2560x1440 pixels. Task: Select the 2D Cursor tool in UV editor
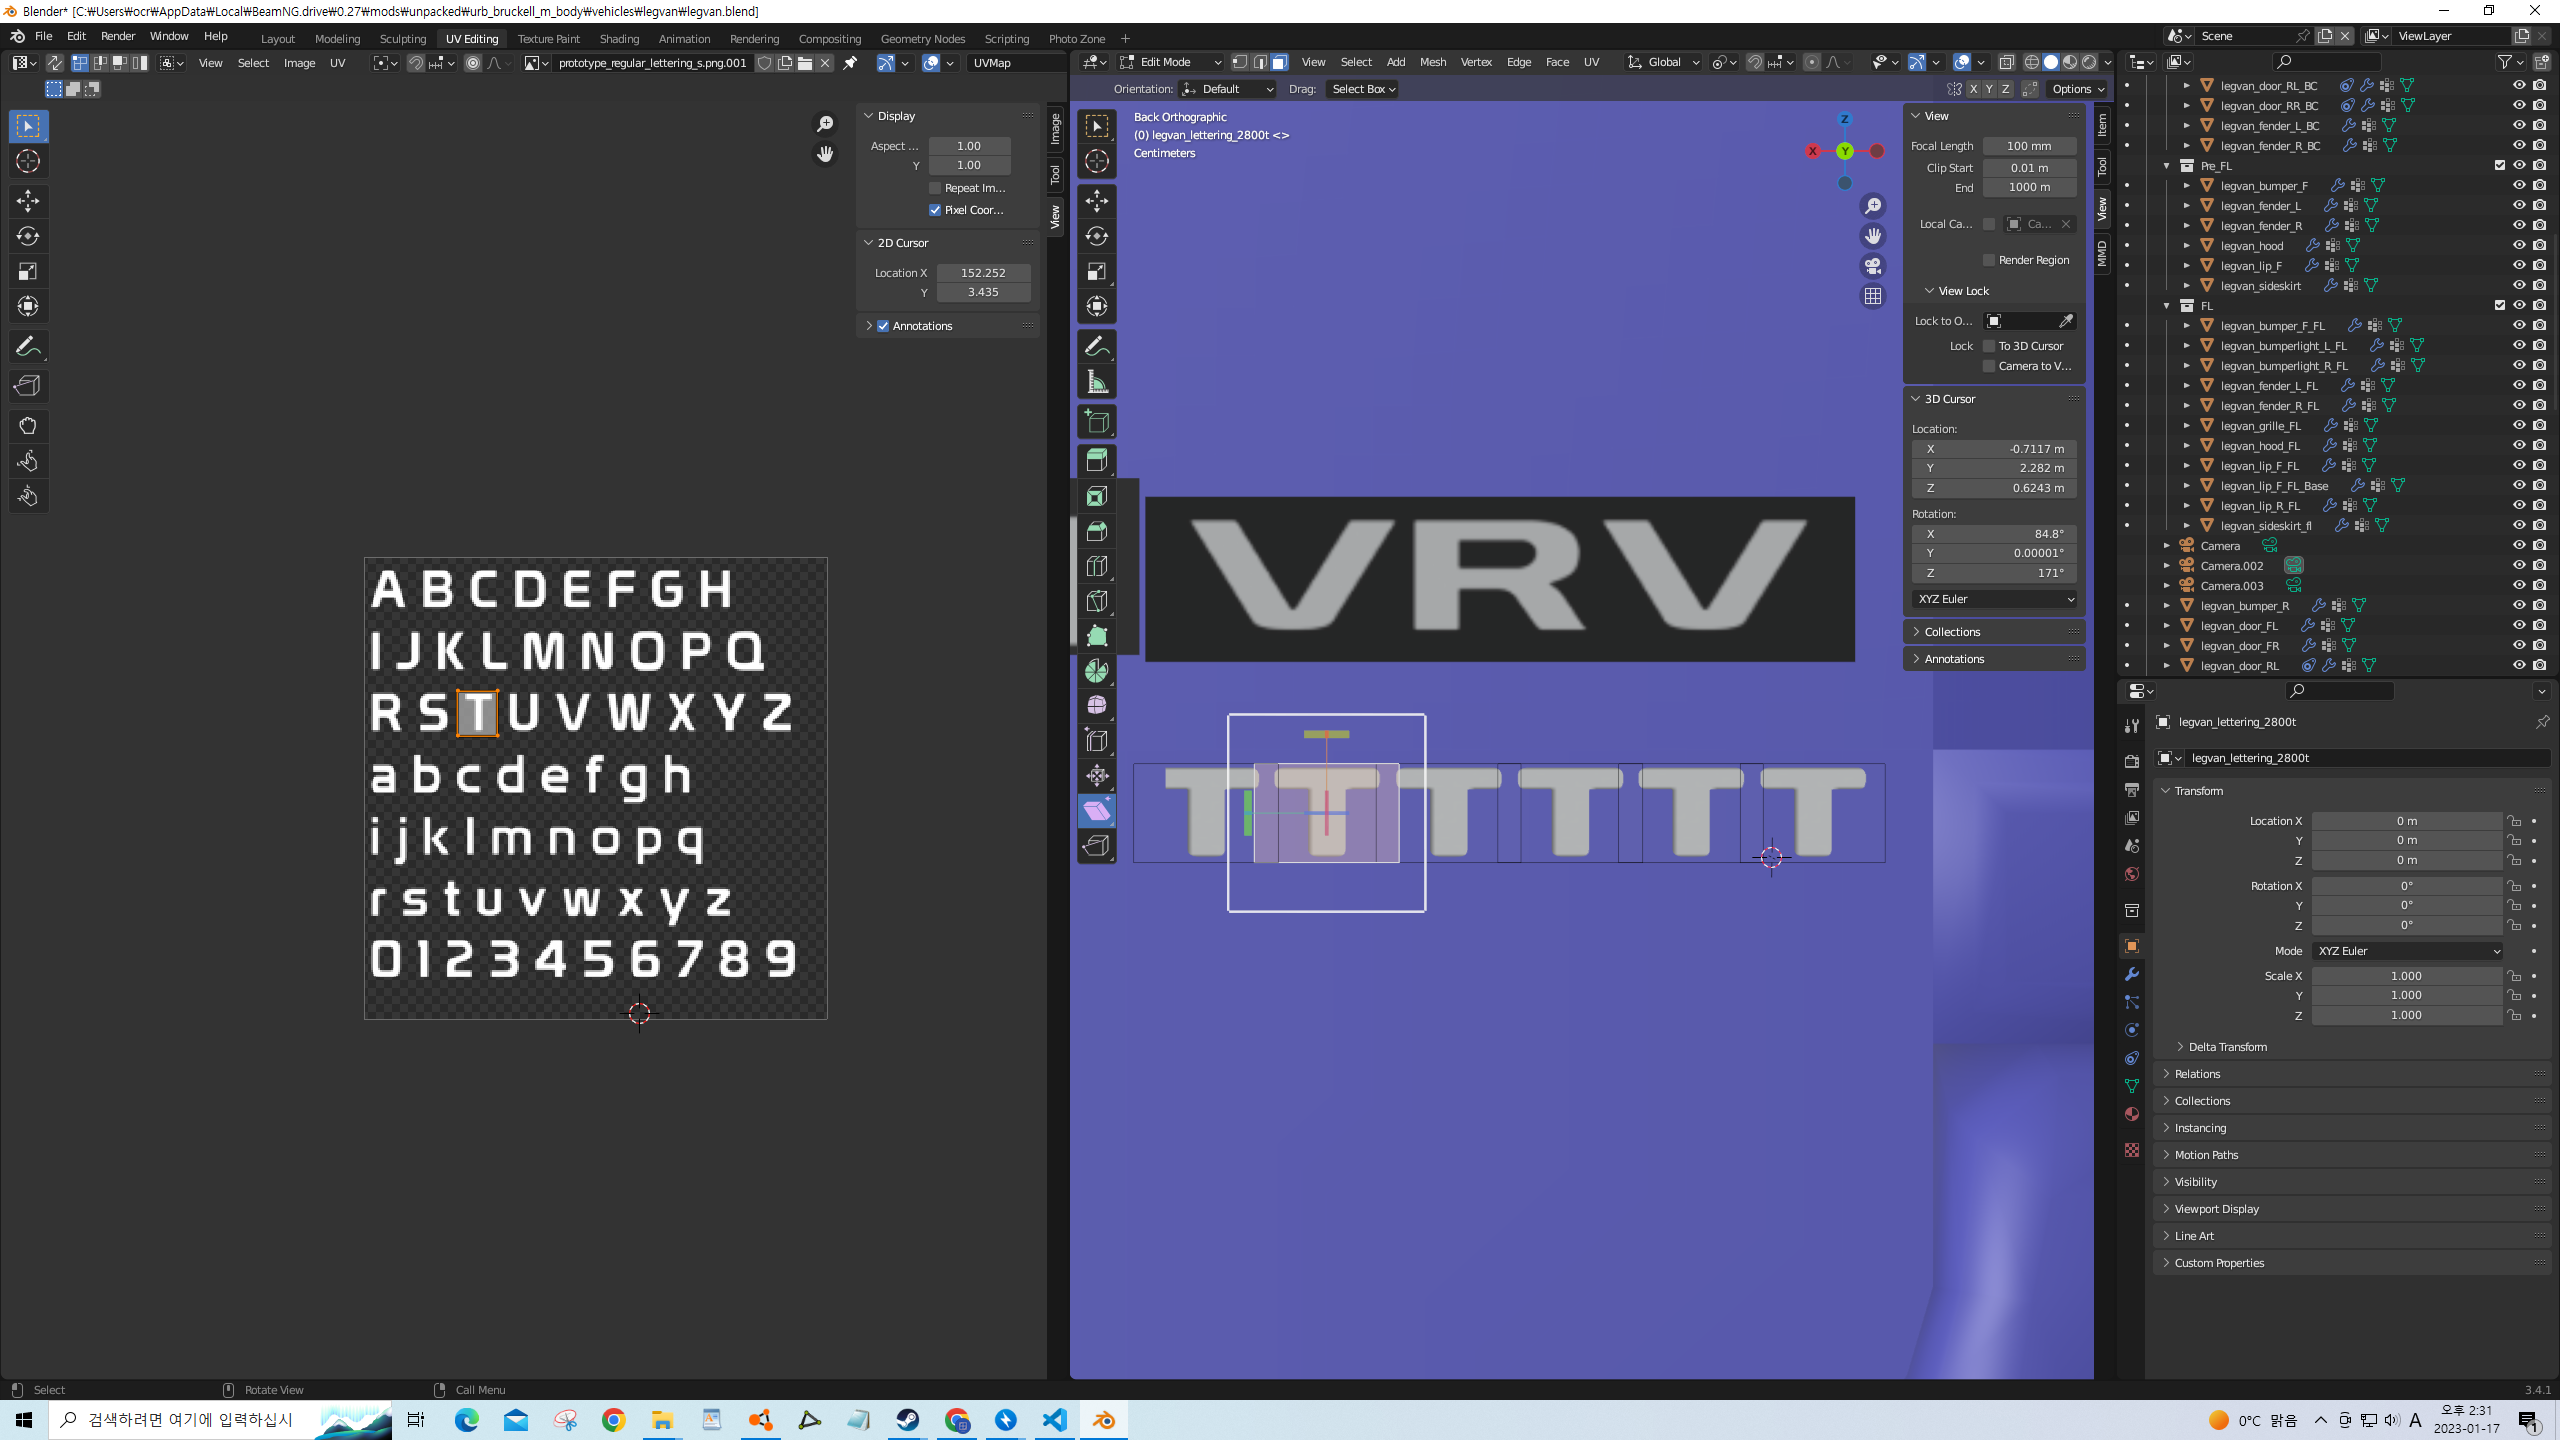pyautogui.click(x=28, y=161)
